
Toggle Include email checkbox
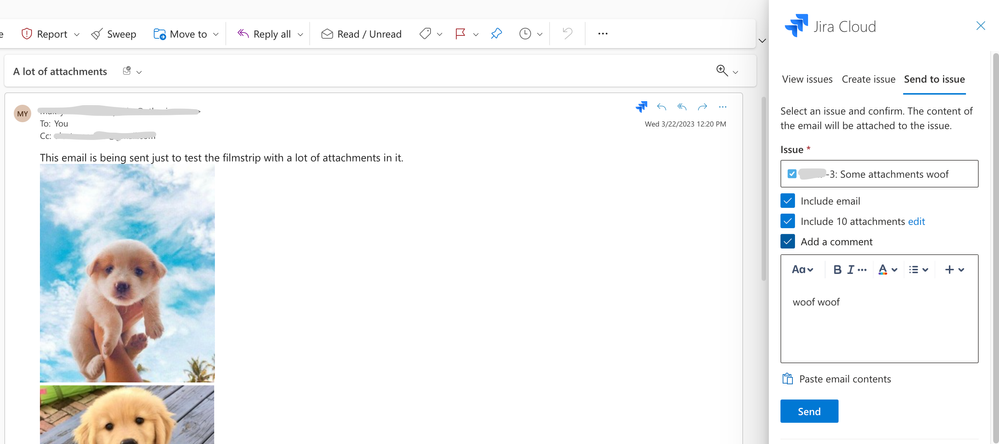(x=787, y=201)
